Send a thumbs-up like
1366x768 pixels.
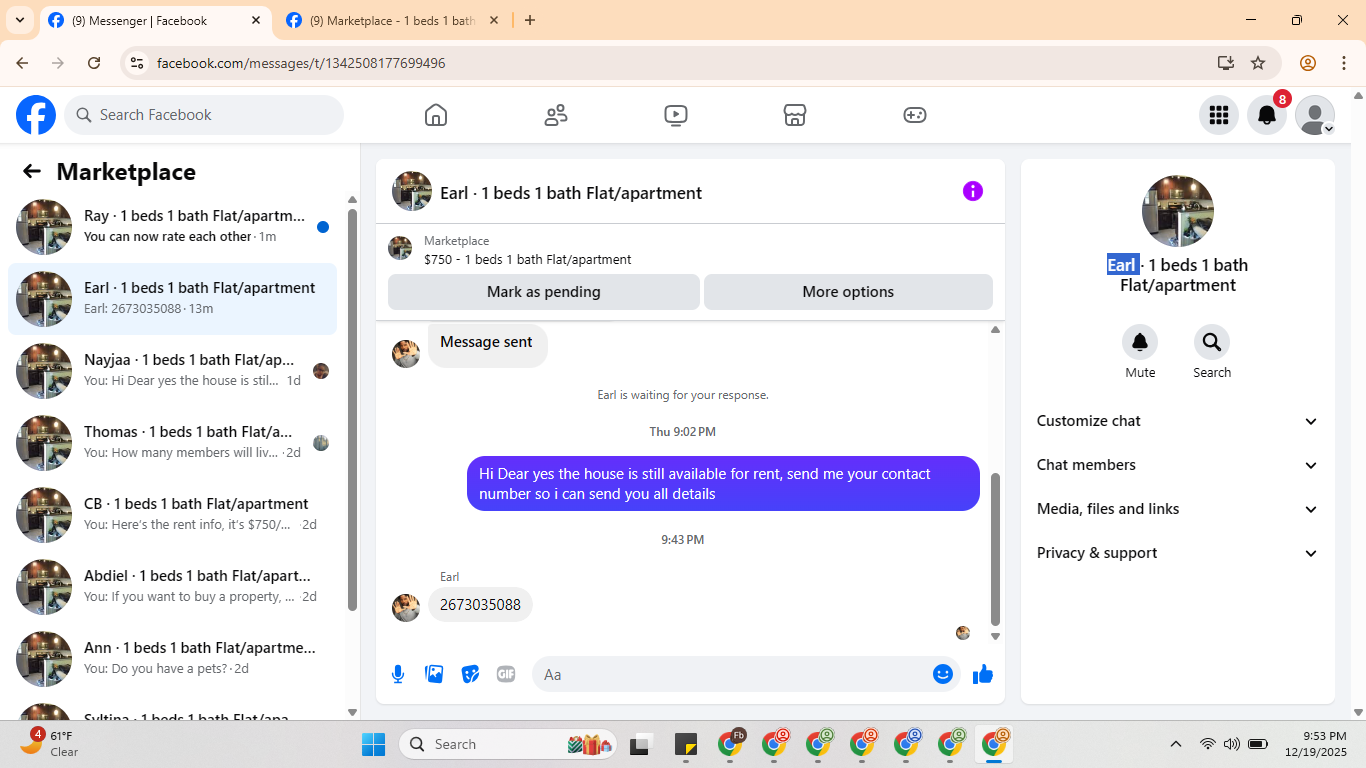[x=983, y=674]
